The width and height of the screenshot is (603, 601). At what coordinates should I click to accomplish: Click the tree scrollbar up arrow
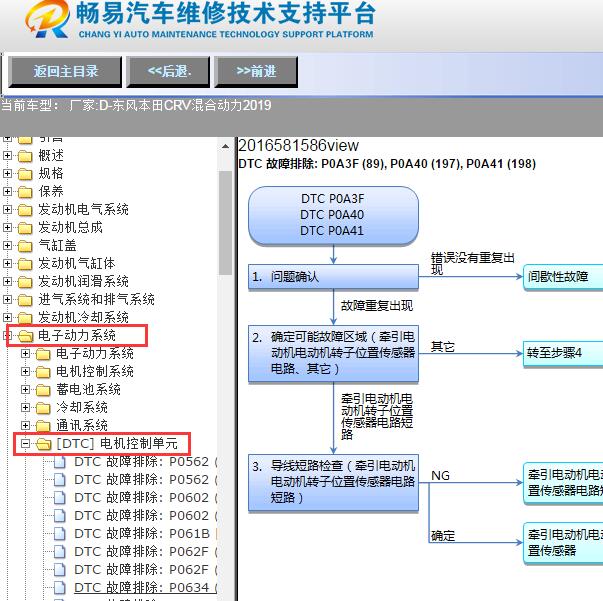click(225, 147)
